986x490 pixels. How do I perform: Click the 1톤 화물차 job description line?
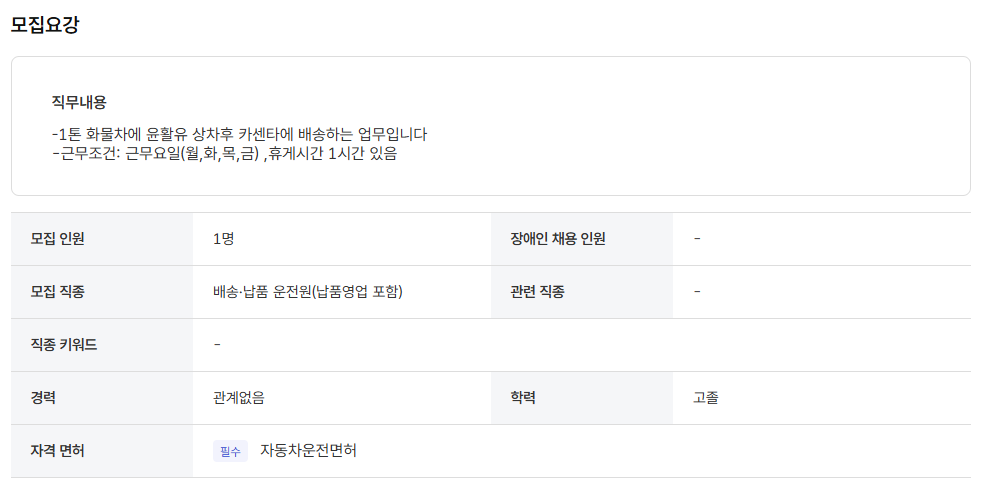pyautogui.click(x=240, y=134)
